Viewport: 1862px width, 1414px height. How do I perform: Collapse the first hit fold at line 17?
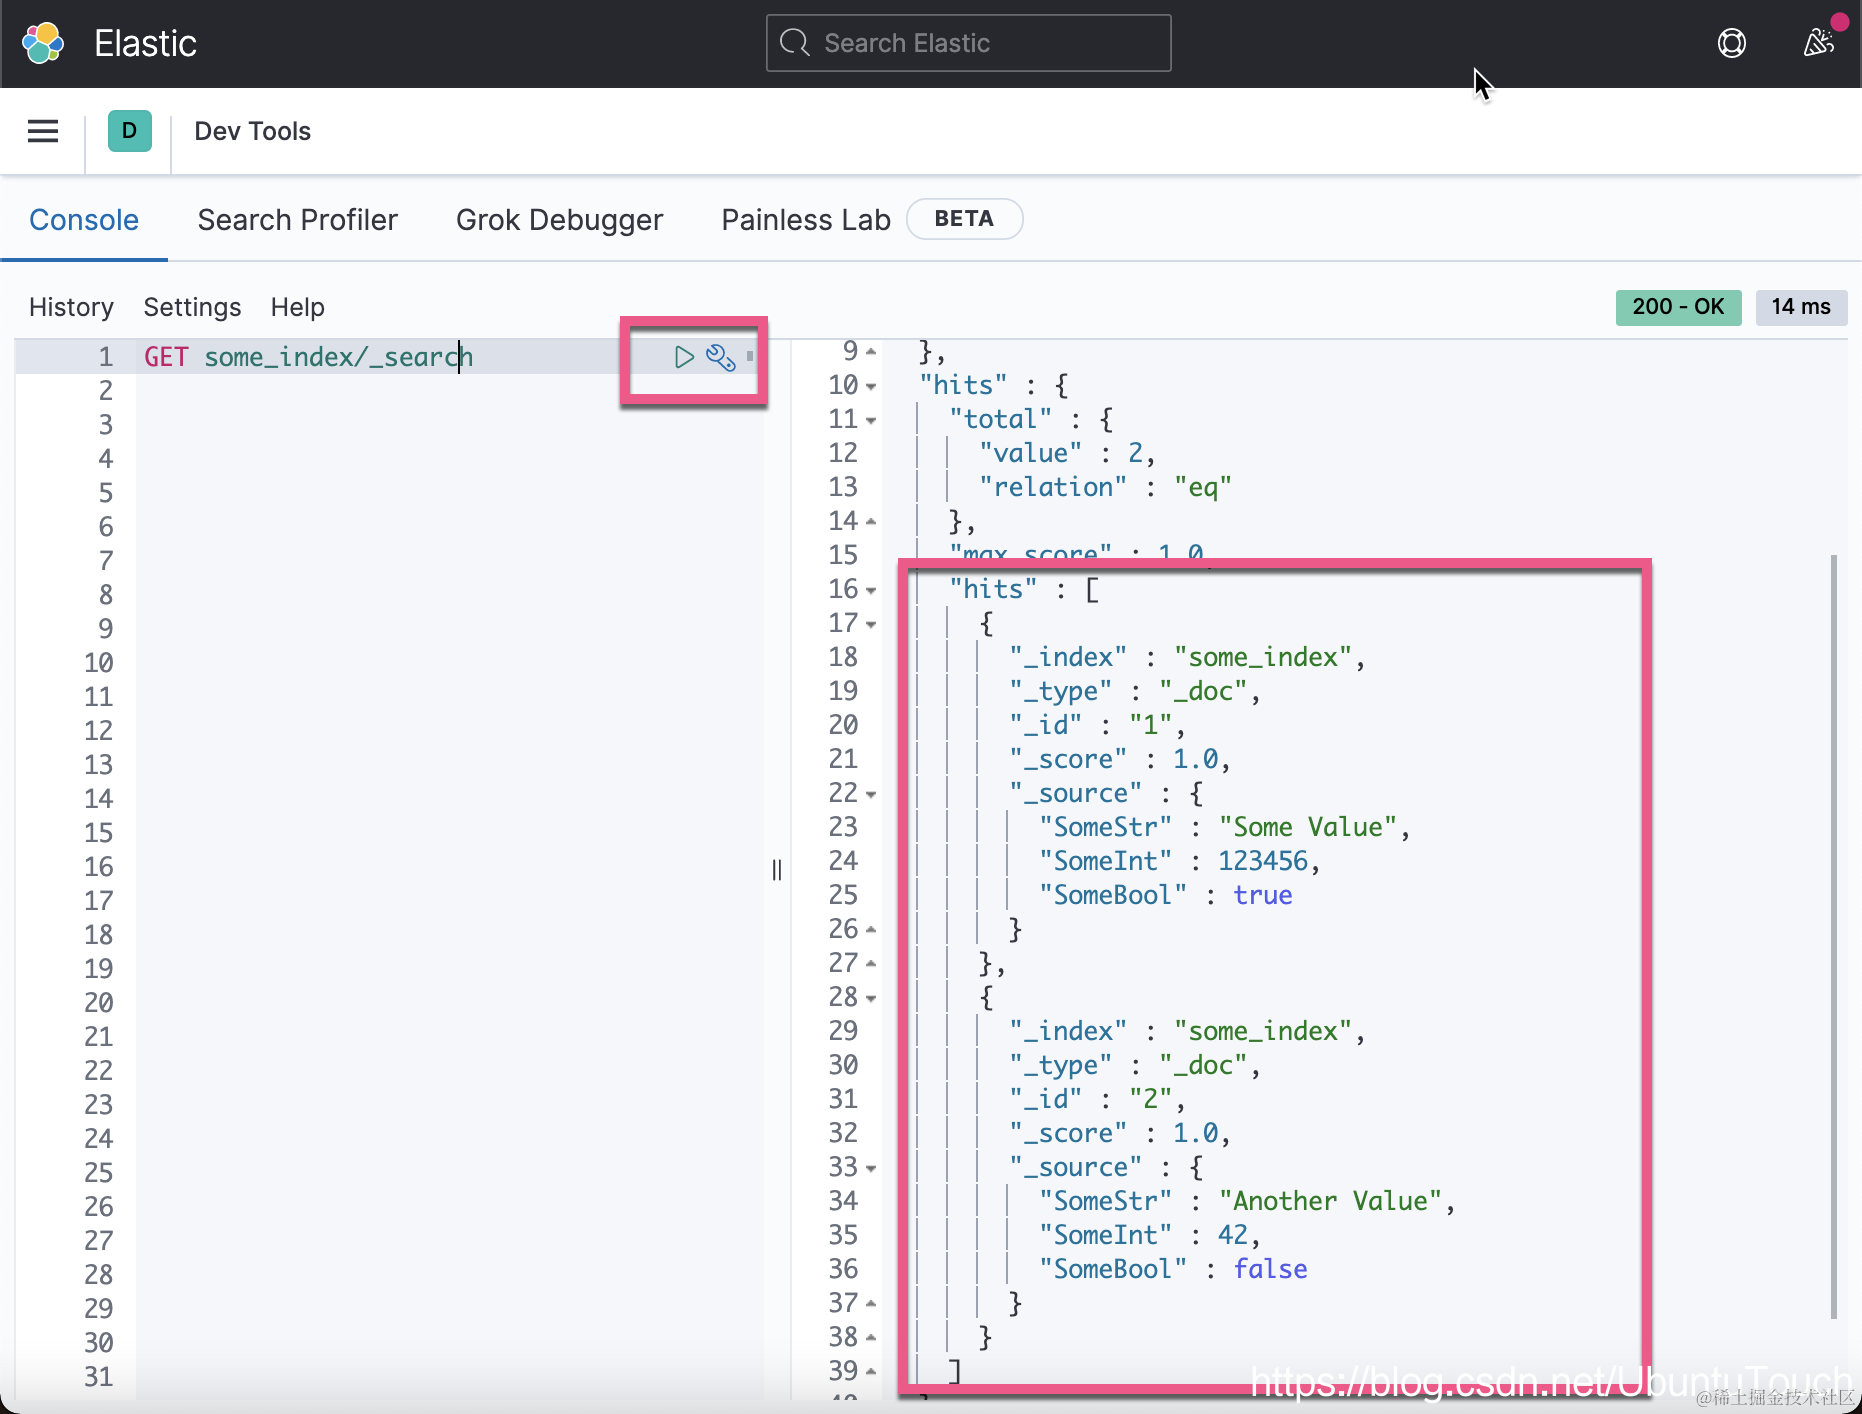871,624
